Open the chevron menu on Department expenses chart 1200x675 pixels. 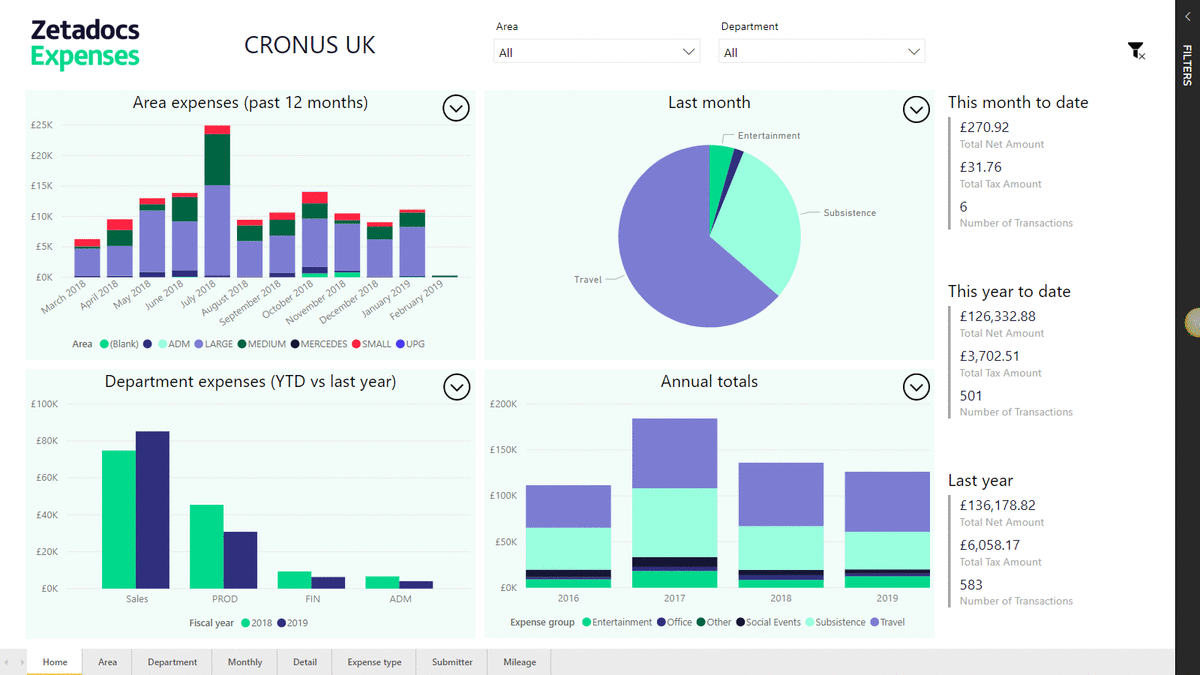pos(457,387)
